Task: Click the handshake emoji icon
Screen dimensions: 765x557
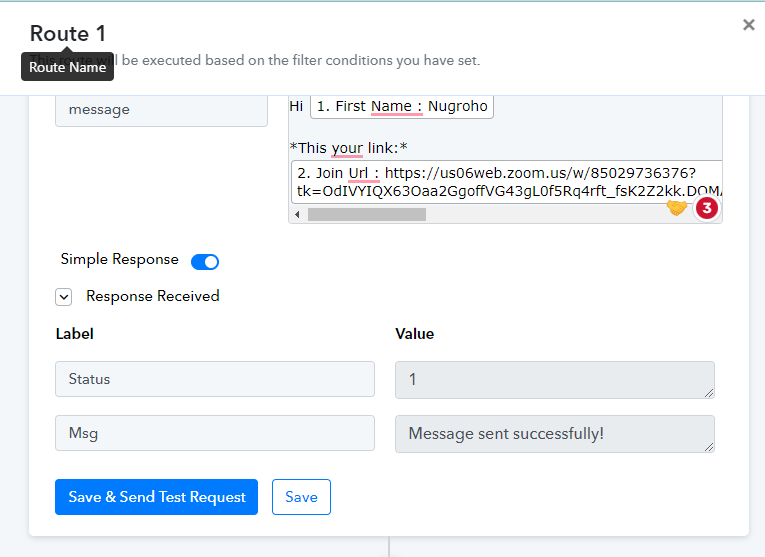Action: (677, 208)
